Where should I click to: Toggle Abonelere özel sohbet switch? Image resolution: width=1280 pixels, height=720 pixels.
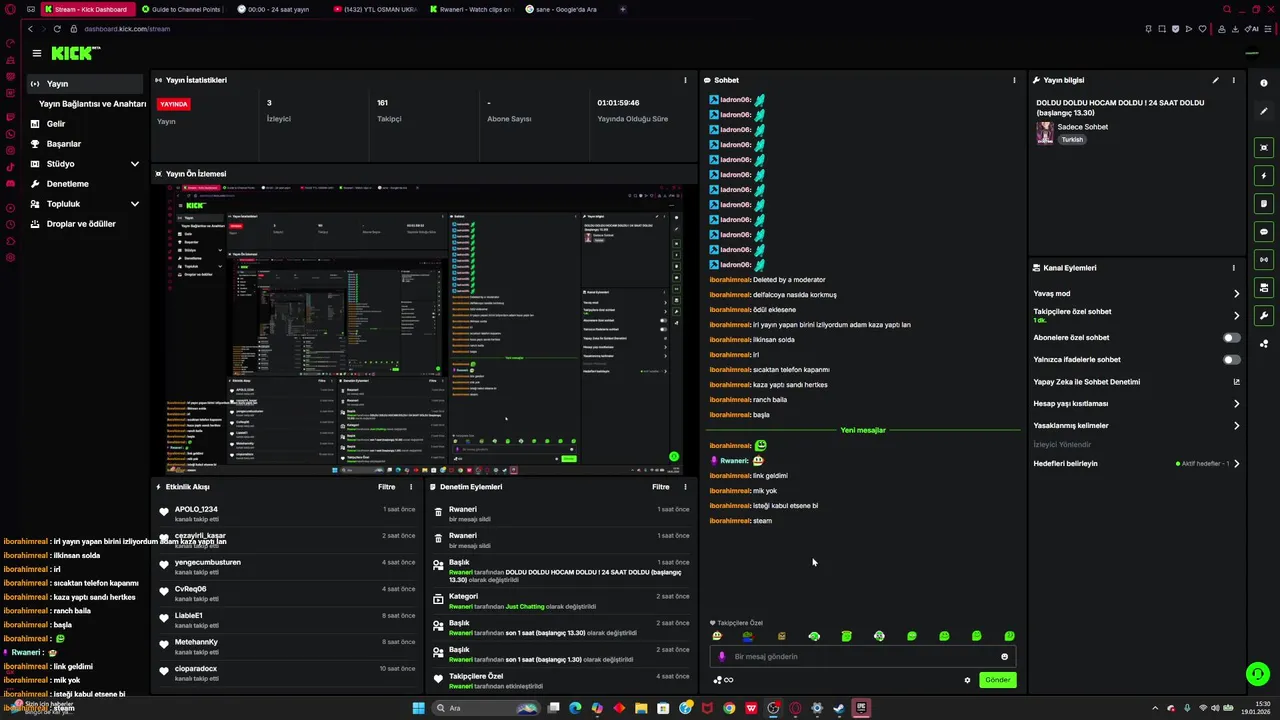[1232, 338]
